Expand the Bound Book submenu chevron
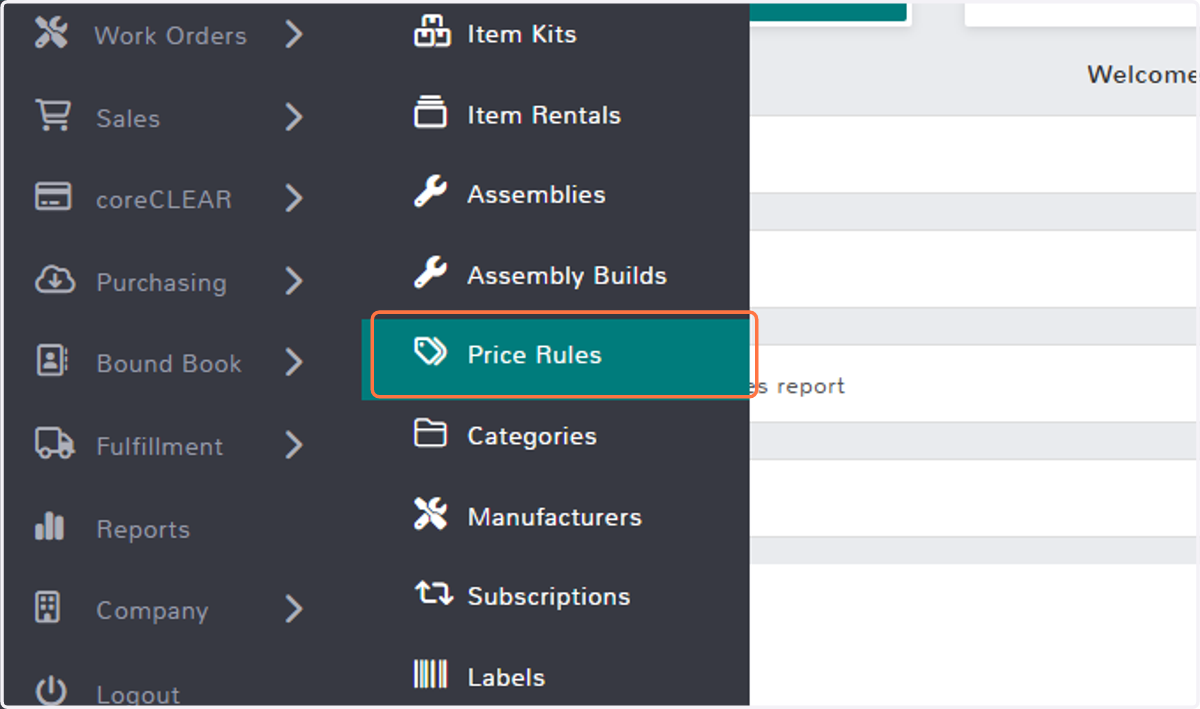This screenshot has width=1200, height=709. 293,362
